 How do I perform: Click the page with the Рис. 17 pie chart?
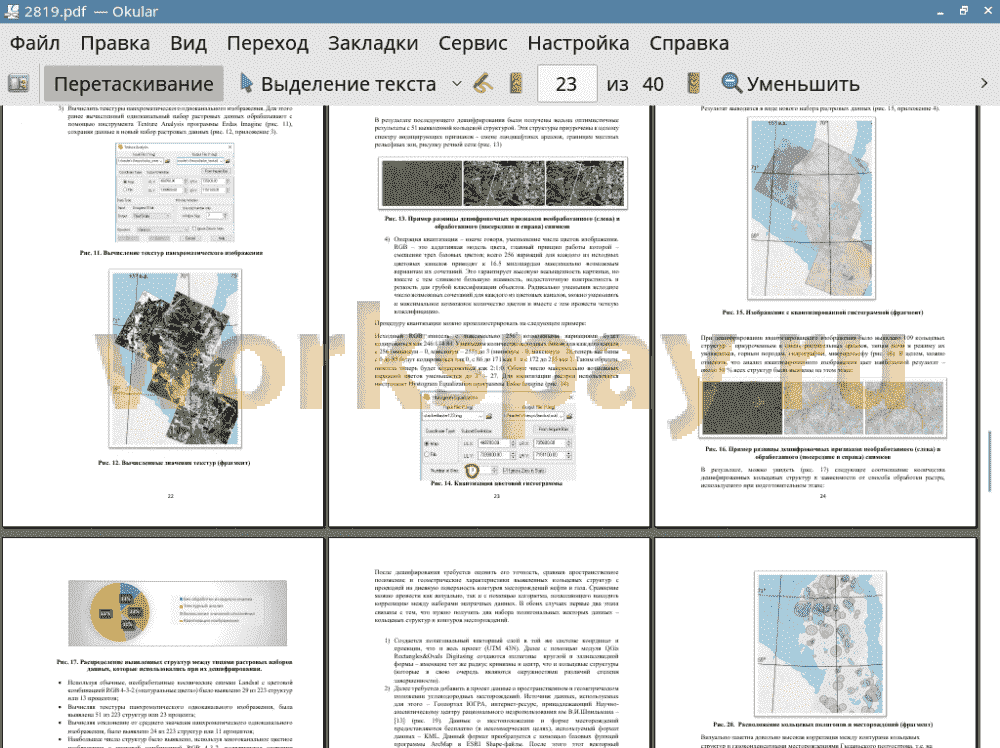pyautogui.click(x=163, y=643)
